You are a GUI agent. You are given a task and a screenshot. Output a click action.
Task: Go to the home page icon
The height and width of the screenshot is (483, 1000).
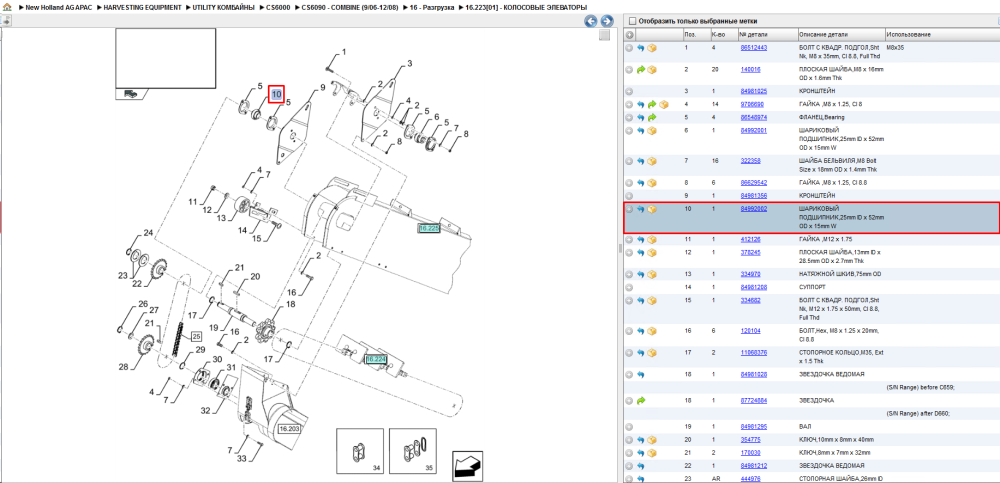pyautogui.click(x=7, y=6)
